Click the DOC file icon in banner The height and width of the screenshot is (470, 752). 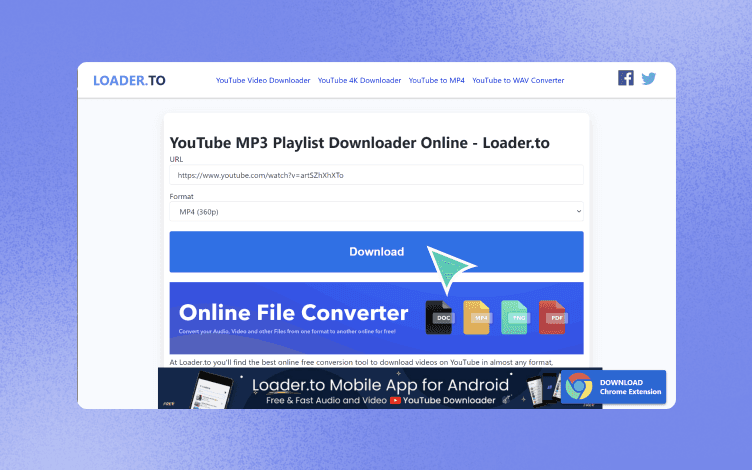point(439,317)
